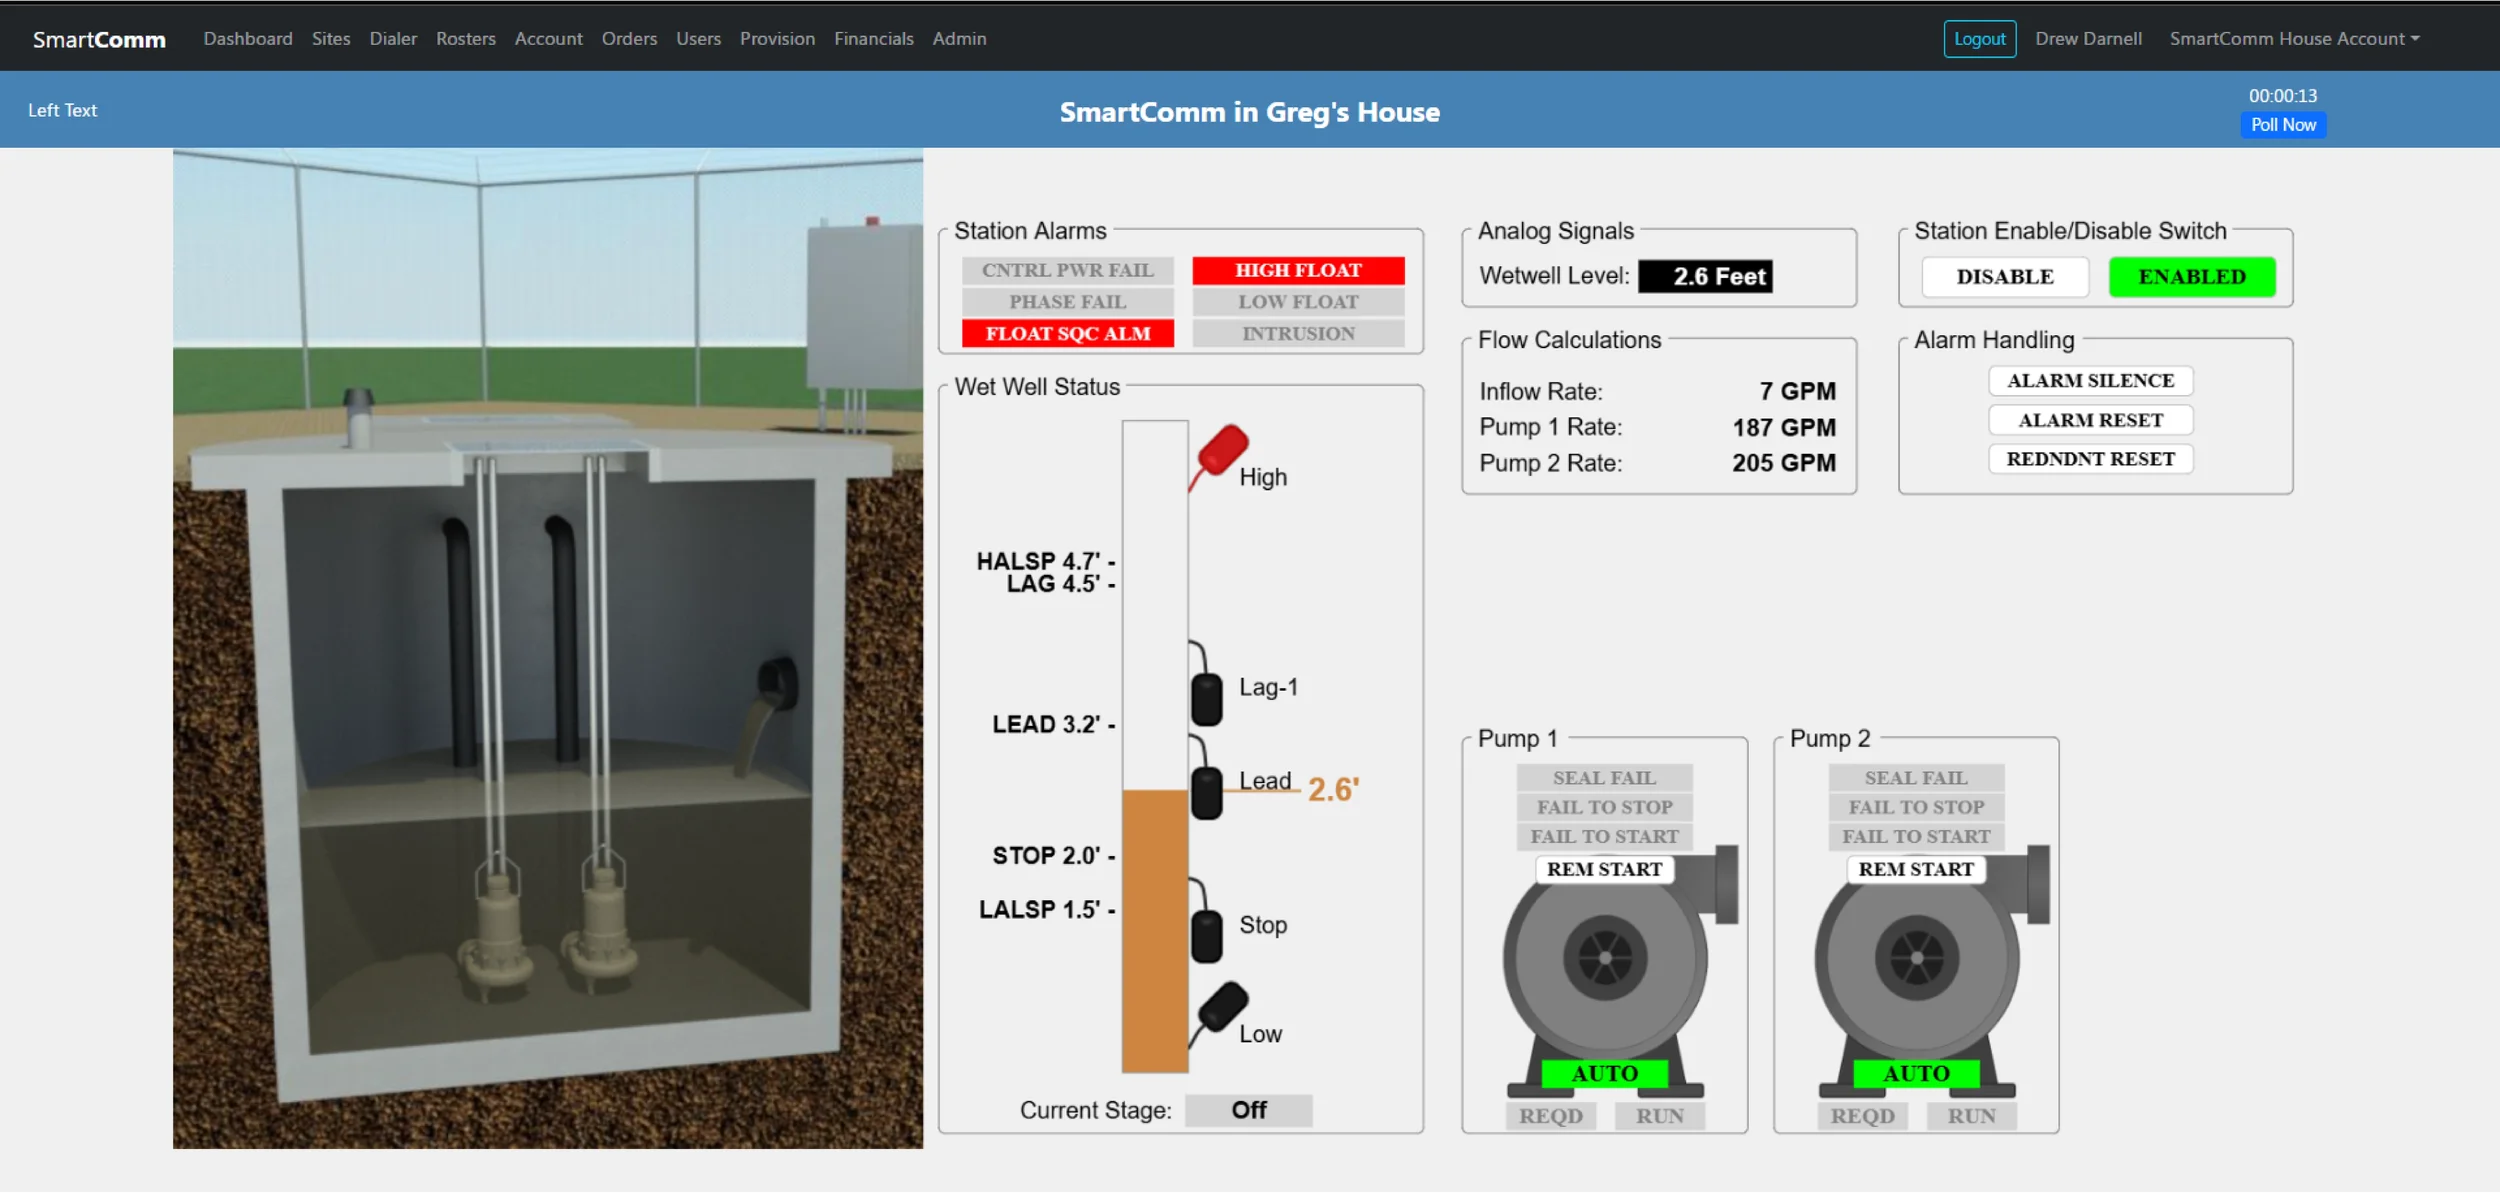
Task: Click the orange wetwell level bar
Action: click(1154, 930)
